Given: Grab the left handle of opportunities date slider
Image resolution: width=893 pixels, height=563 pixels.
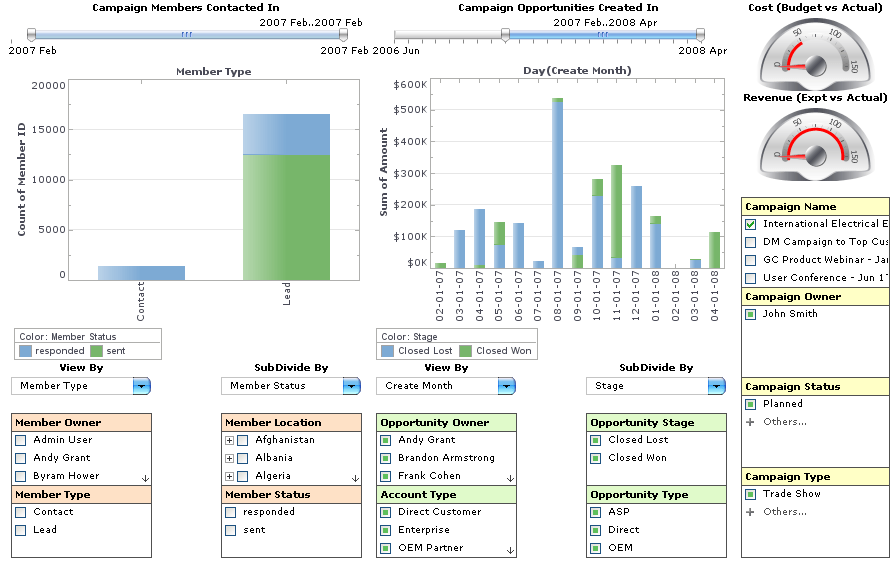Looking at the screenshot, I should [x=505, y=35].
